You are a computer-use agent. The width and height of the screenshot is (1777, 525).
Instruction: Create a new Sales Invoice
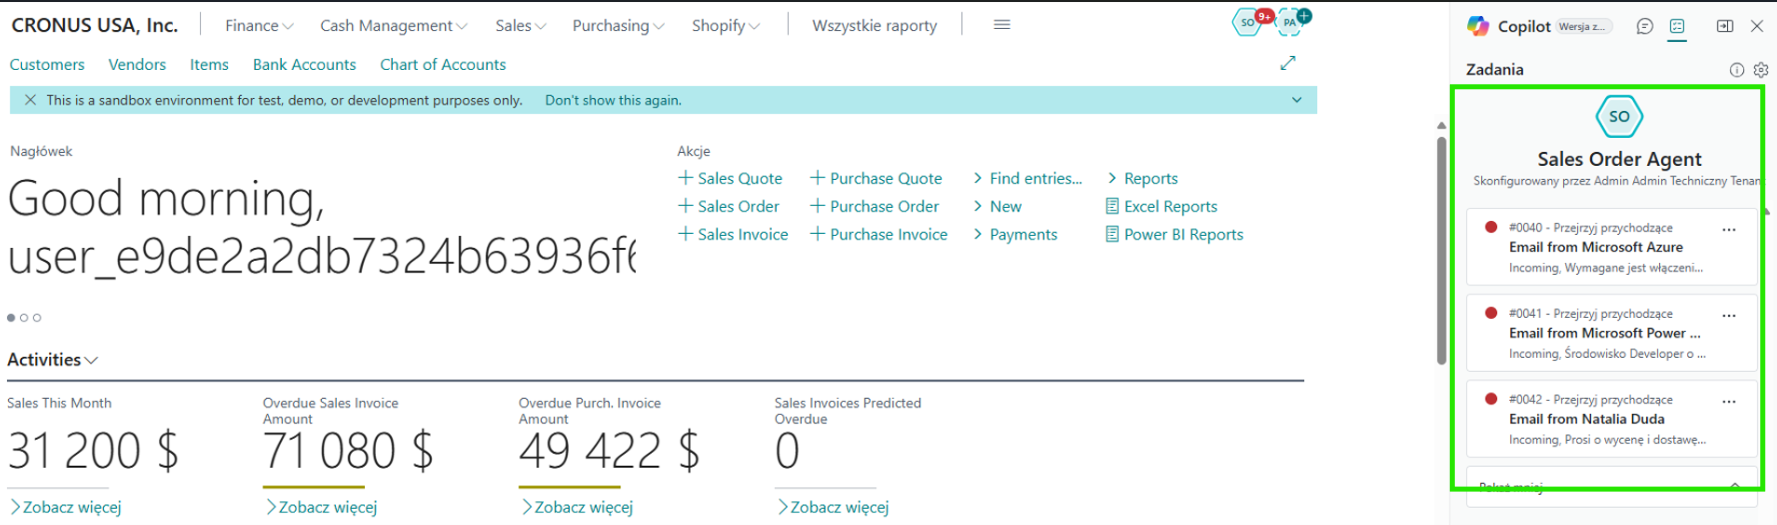[x=733, y=234]
